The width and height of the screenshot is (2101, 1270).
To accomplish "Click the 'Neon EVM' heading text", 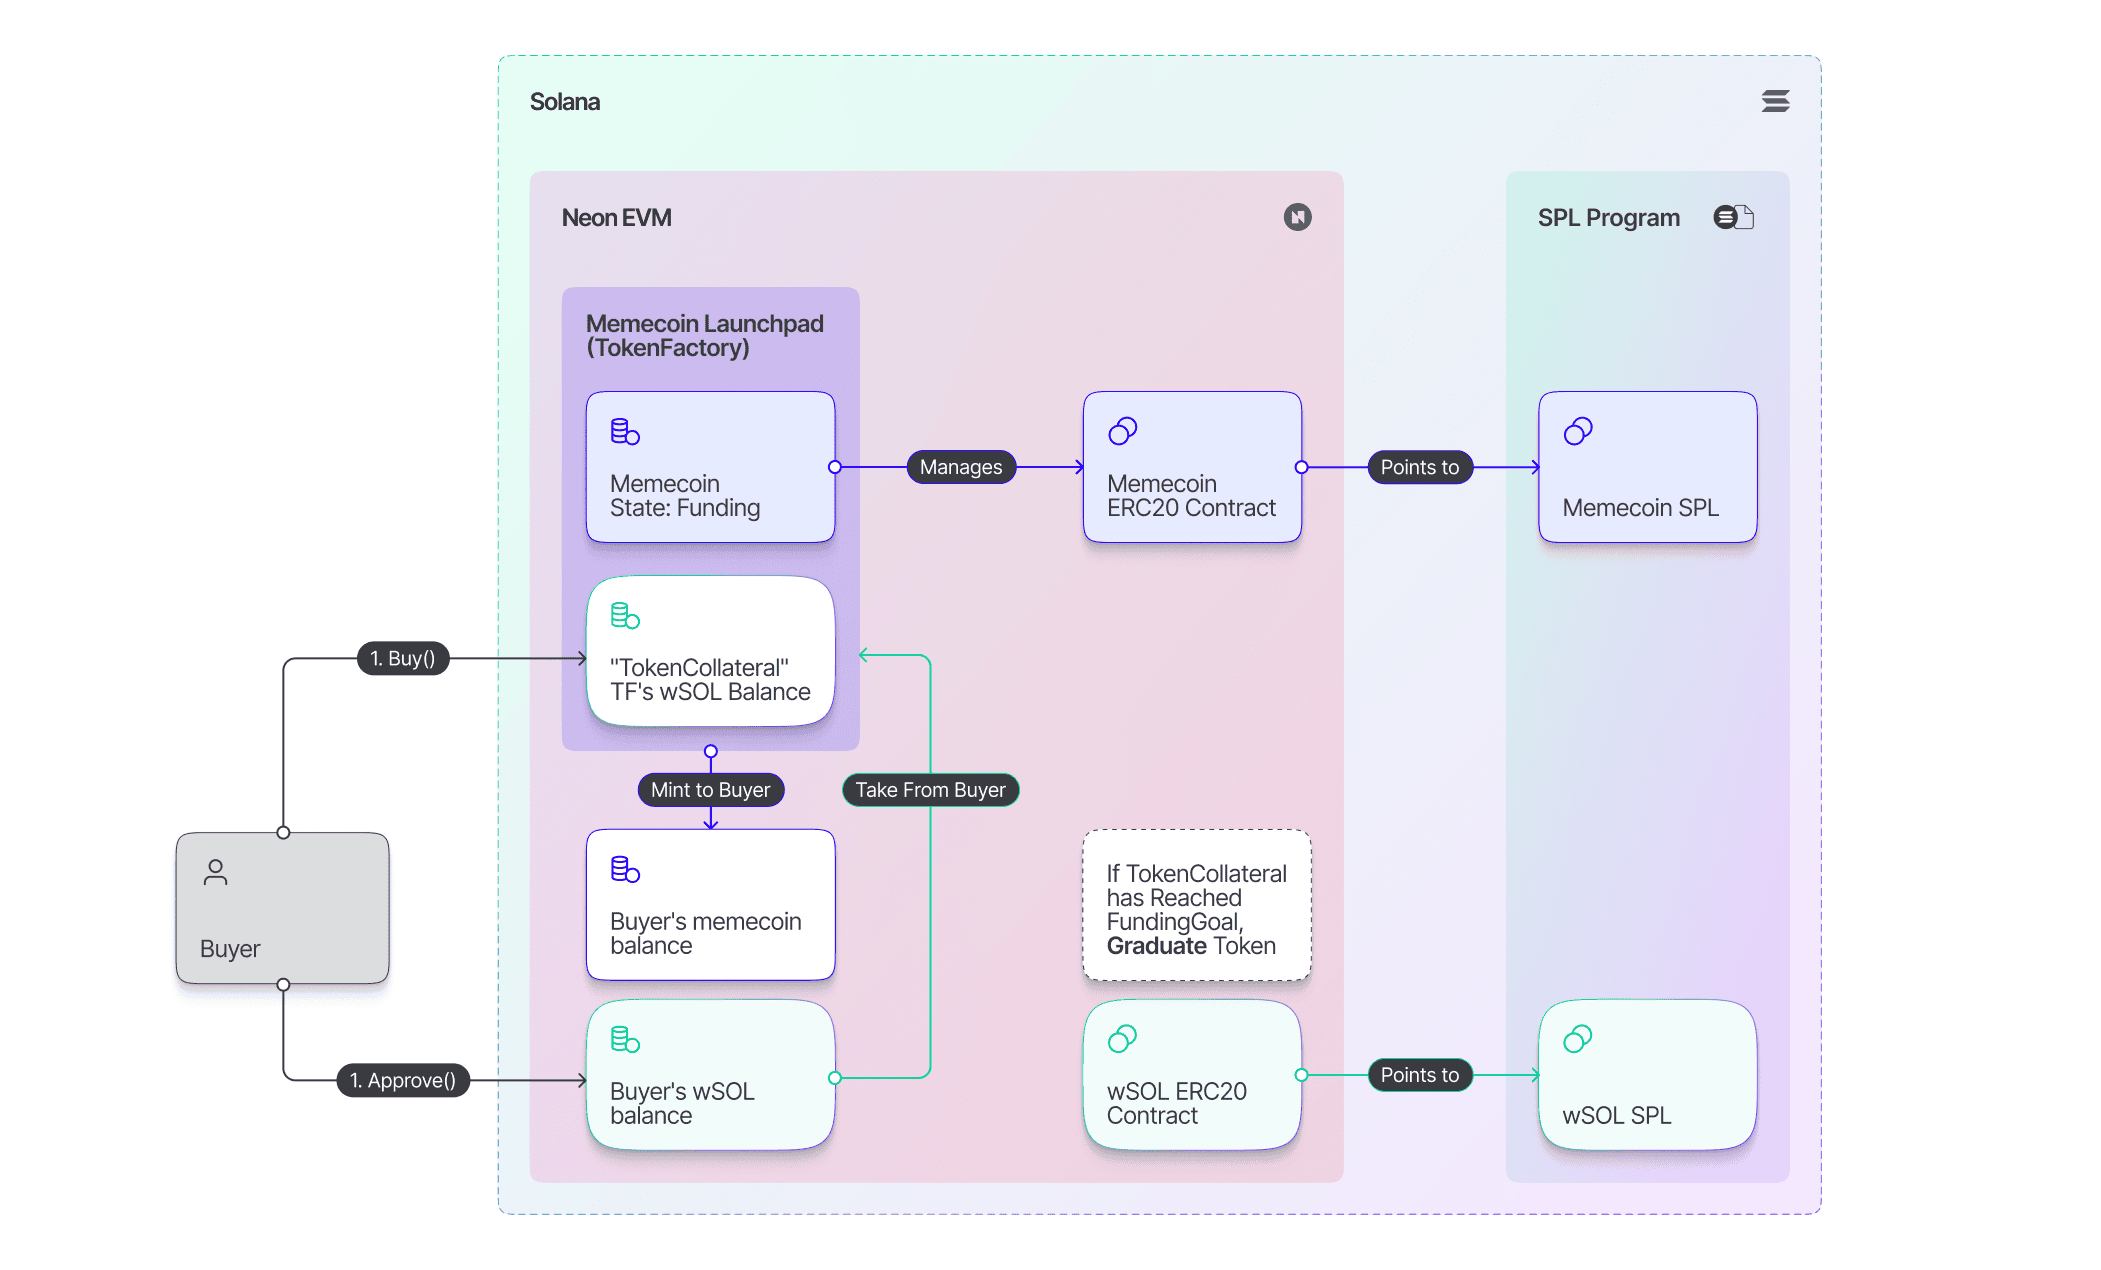I will pyautogui.click(x=616, y=218).
